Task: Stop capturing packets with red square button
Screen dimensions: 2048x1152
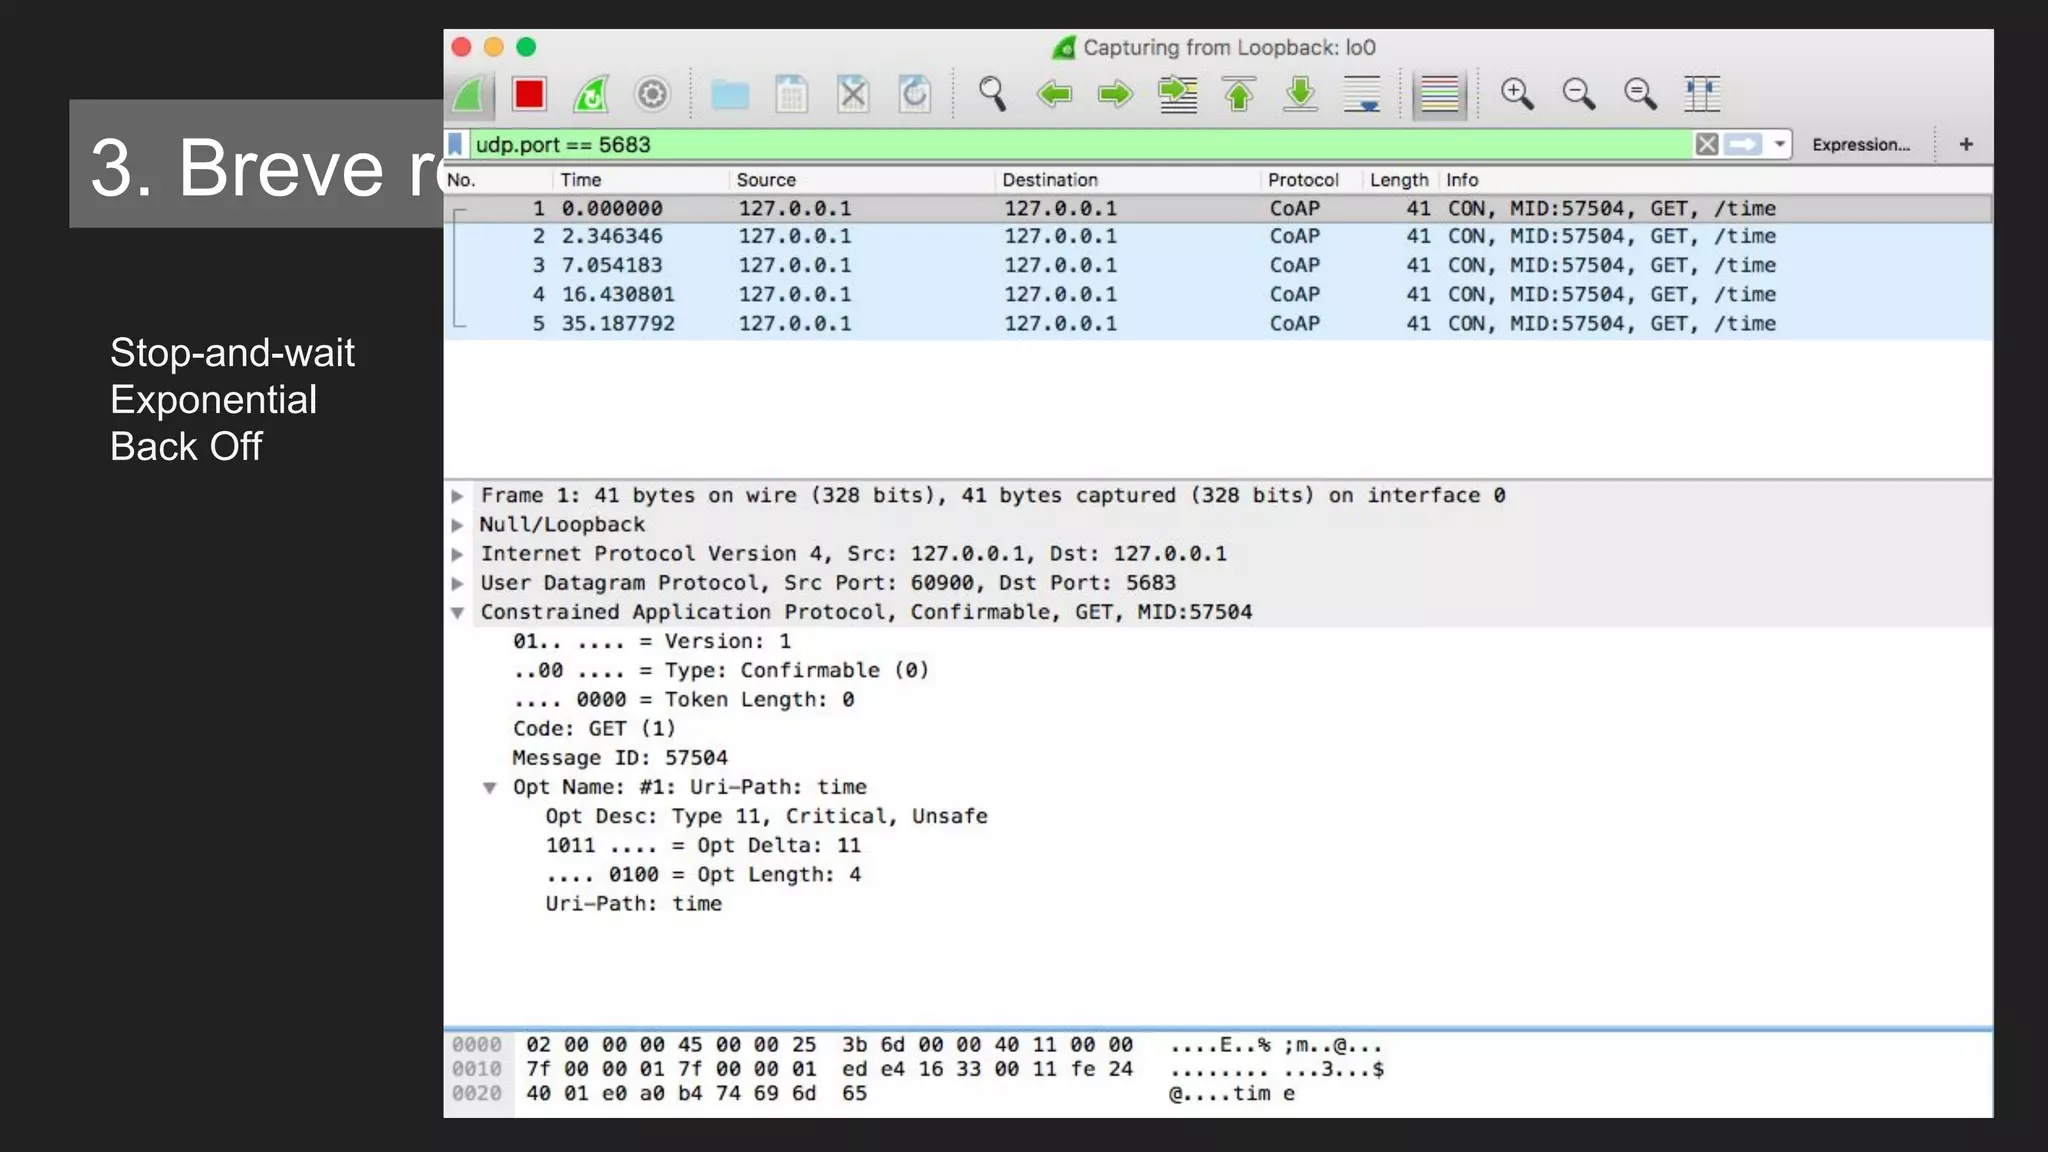Action: click(x=529, y=94)
